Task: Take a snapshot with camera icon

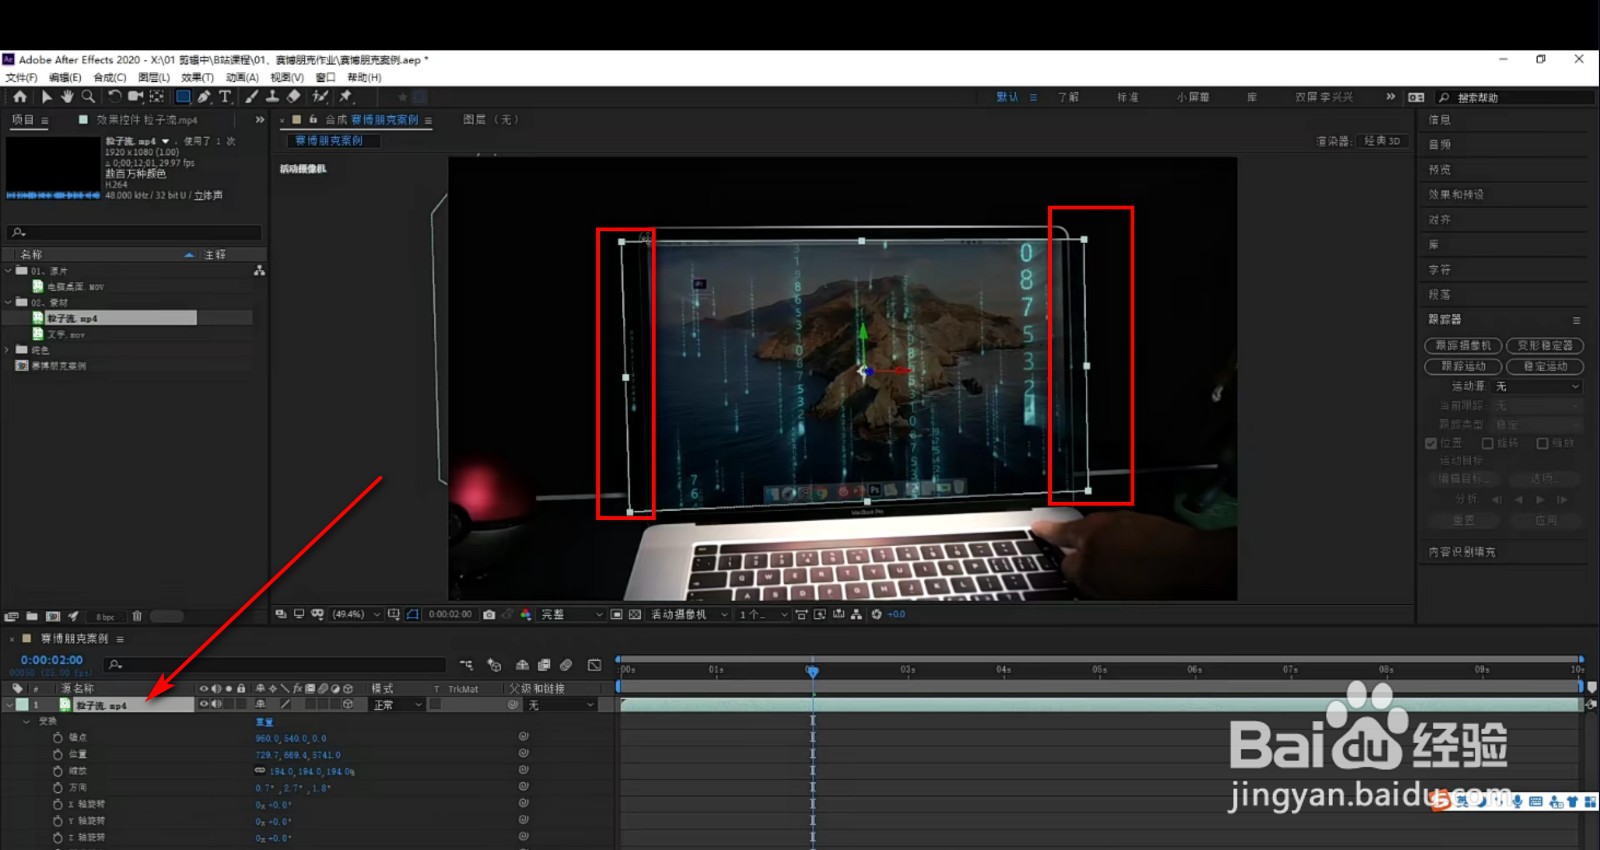Action: click(x=489, y=614)
